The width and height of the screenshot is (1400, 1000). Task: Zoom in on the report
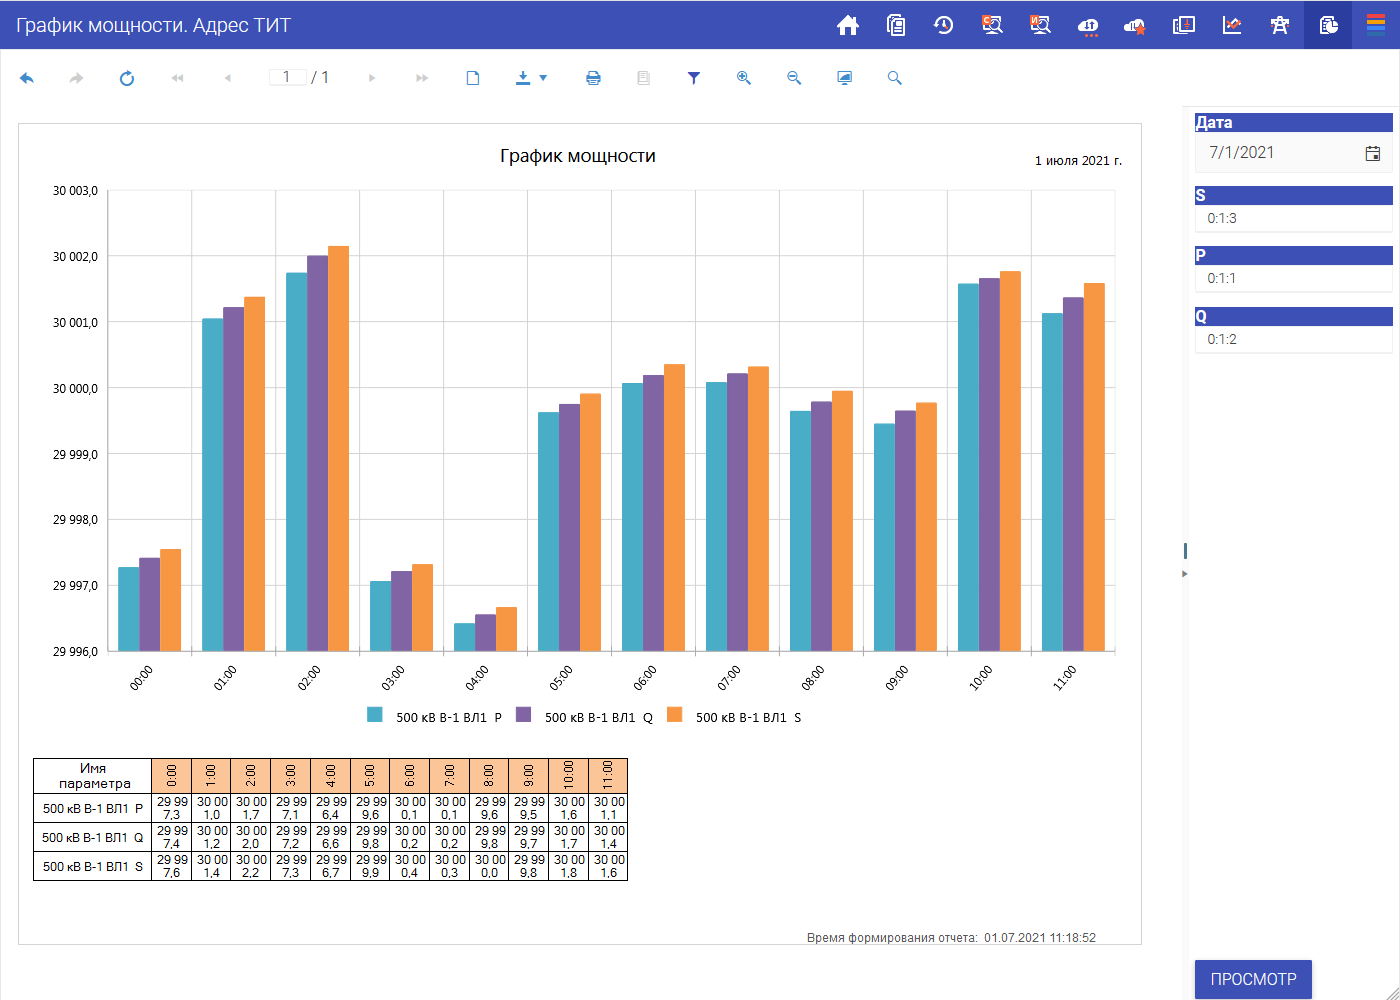pos(744,78)
